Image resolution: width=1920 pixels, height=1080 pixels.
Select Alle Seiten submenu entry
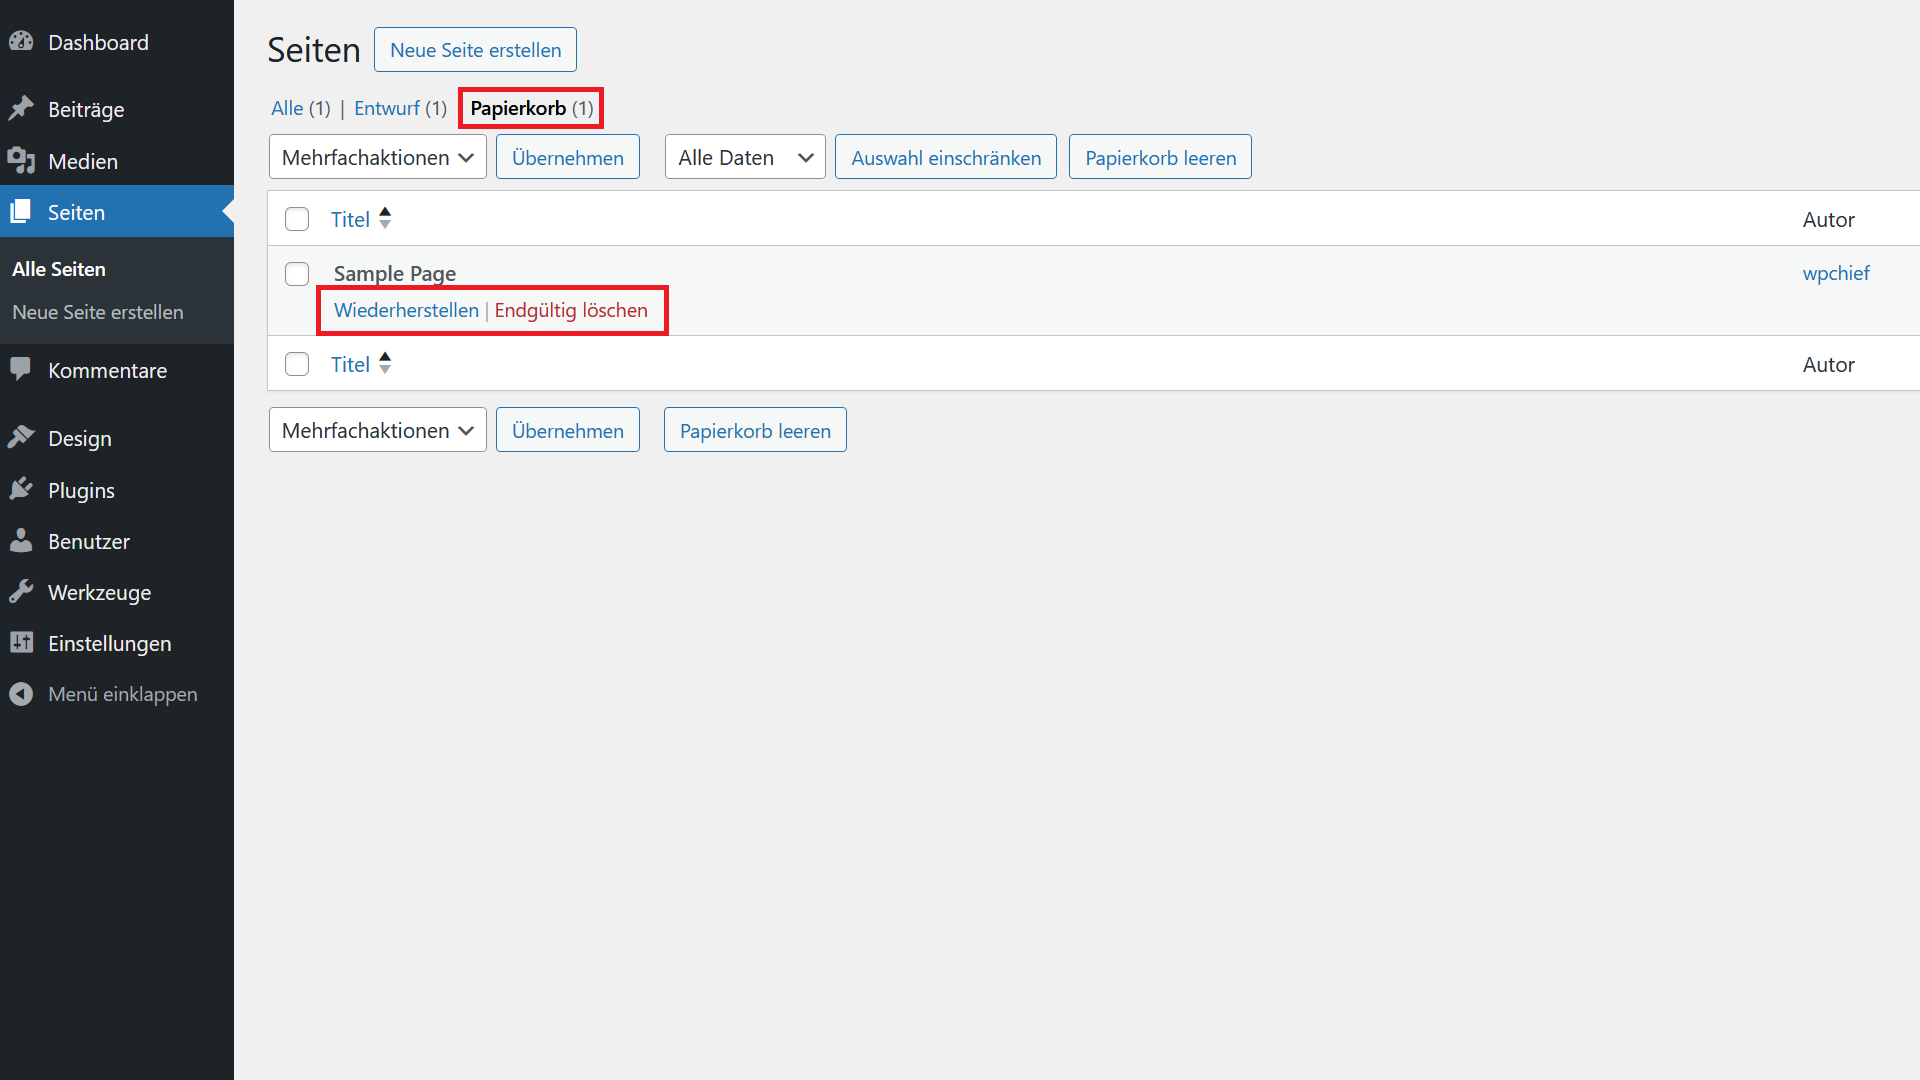pyautogui.click(x=59, y=269)
